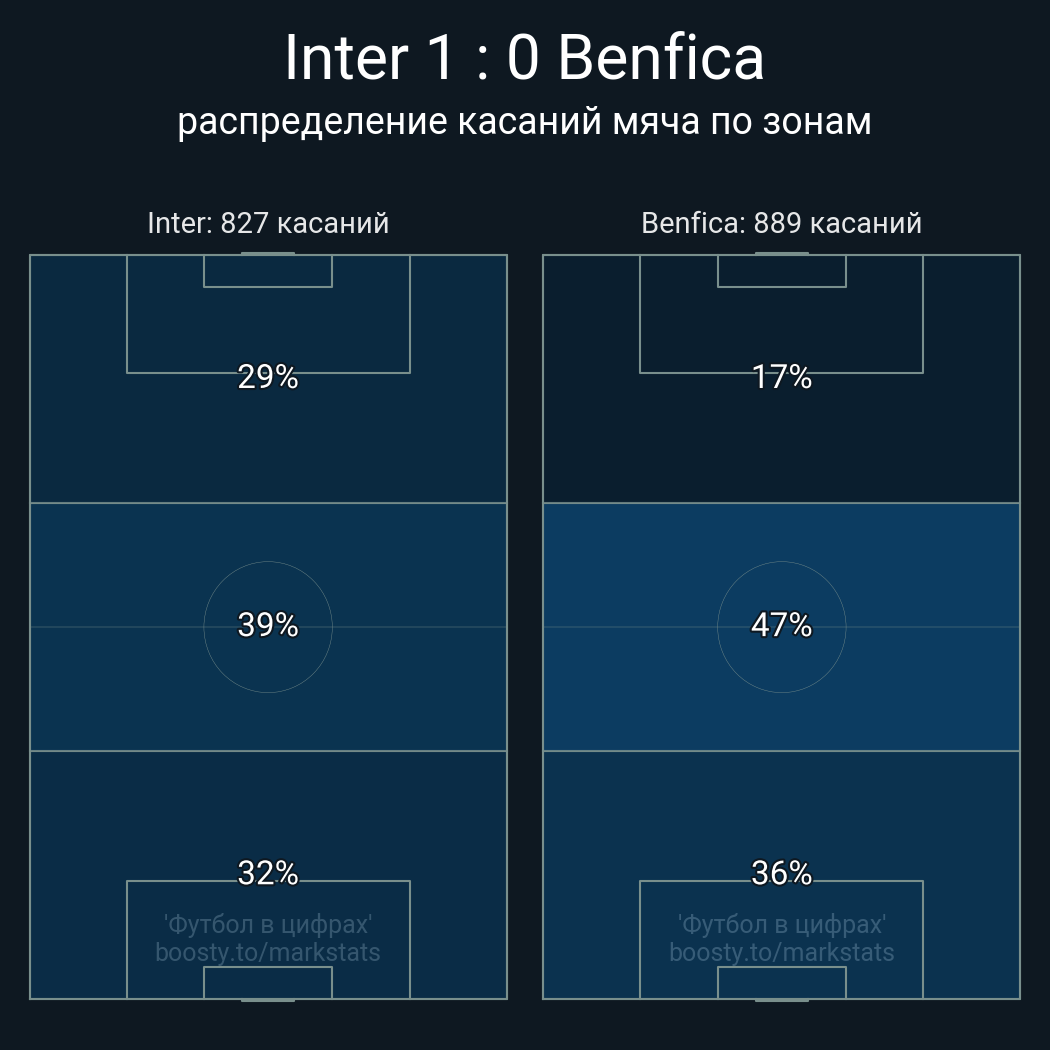Click the bottom goal area on Benfica pitch
The image size is (1050, 1050).
(781, 982)
